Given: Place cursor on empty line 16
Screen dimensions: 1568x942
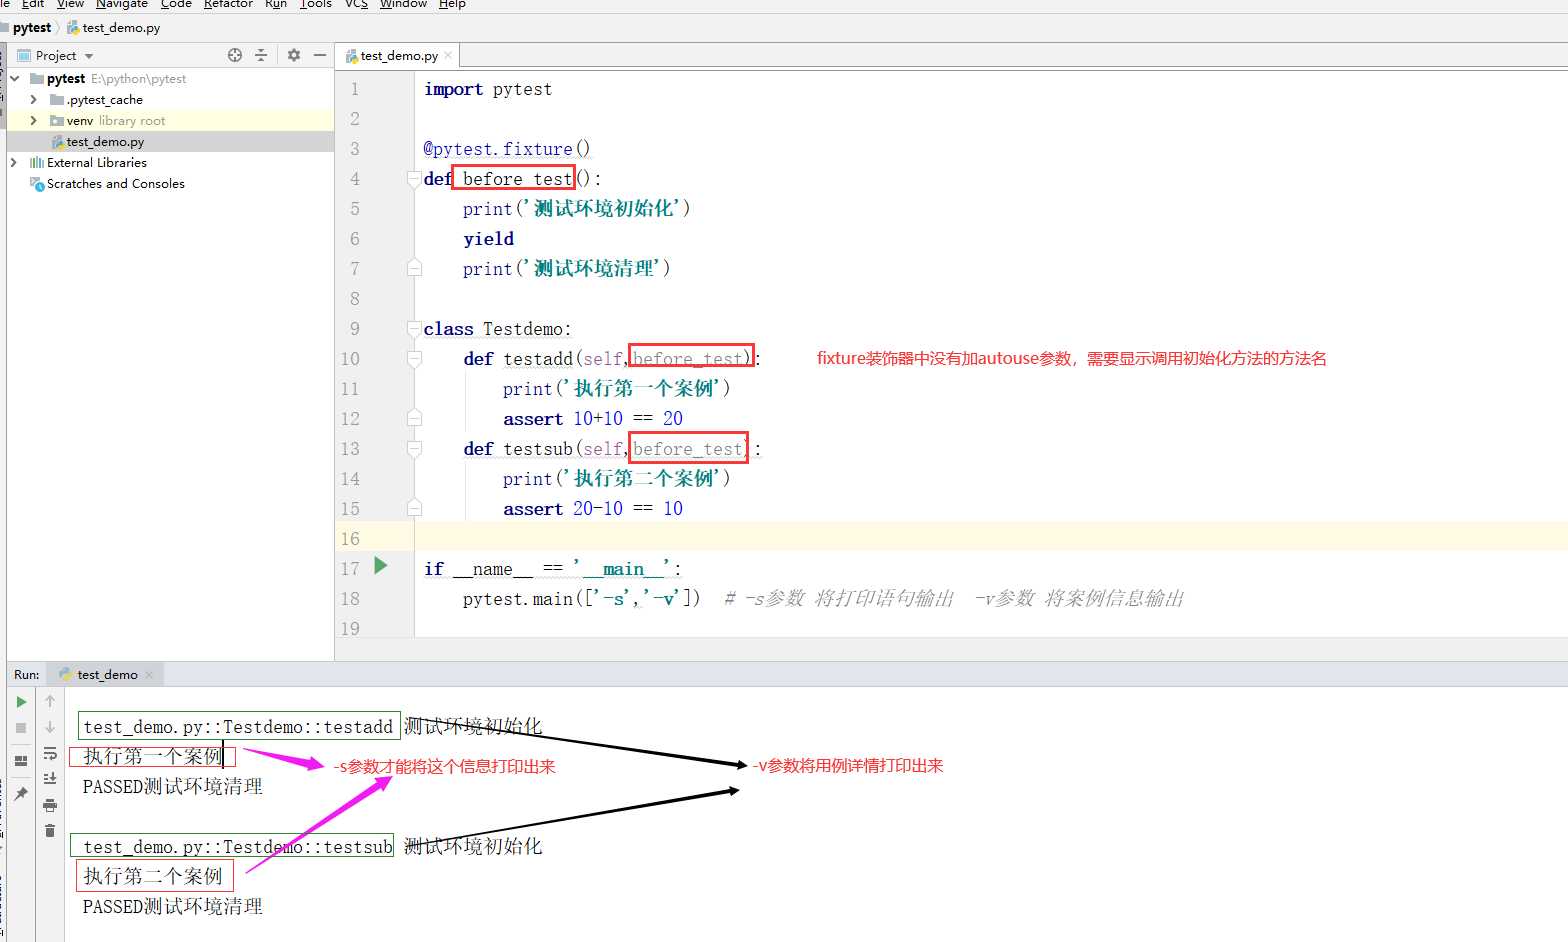Looking at the screenshot, I should point(990,538).
